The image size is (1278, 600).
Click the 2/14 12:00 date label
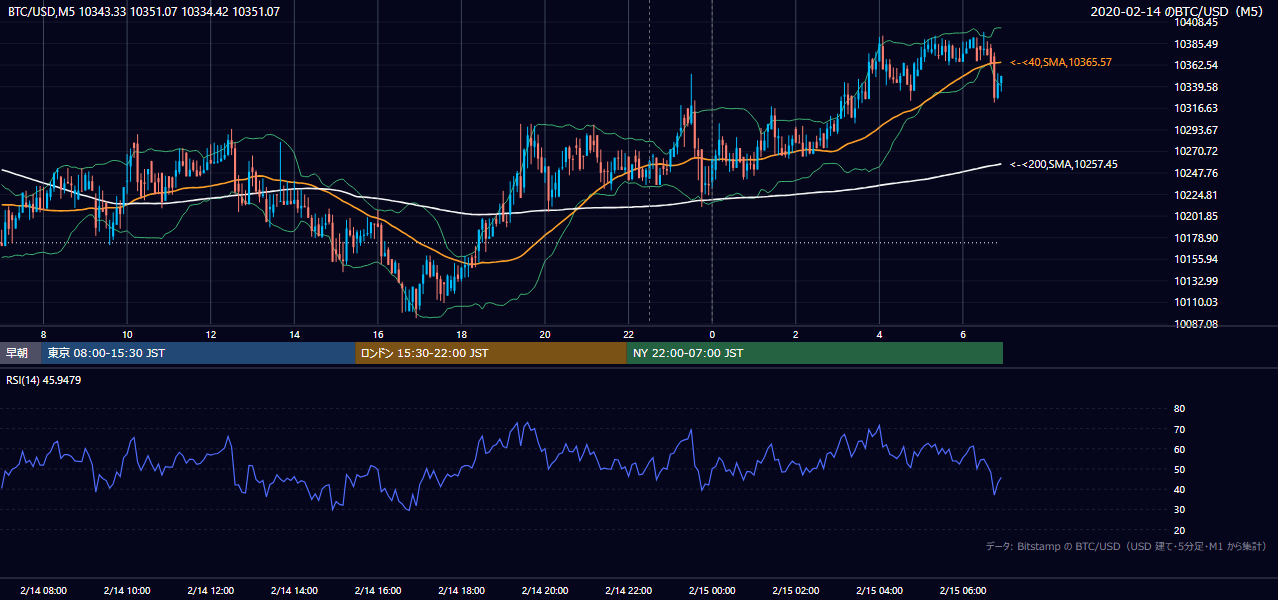tap(210, 590)
